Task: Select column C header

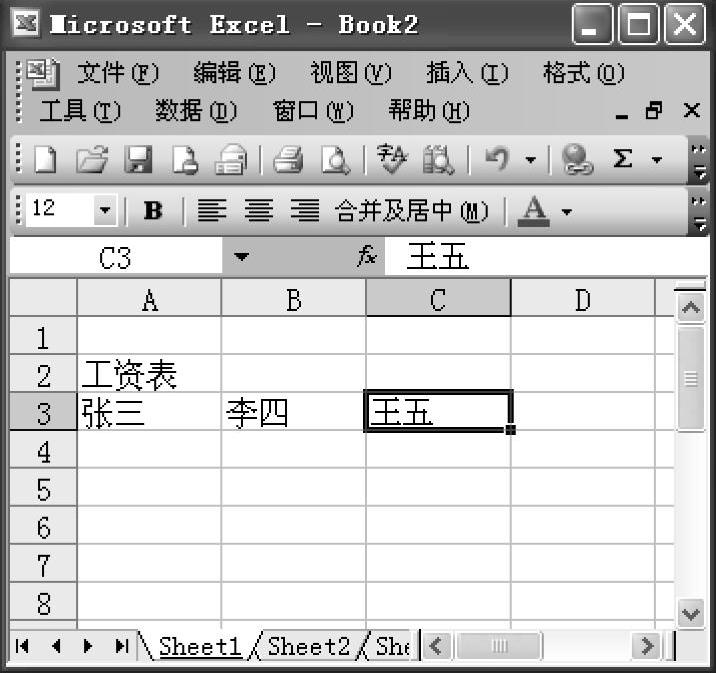Action: [438, 299]
